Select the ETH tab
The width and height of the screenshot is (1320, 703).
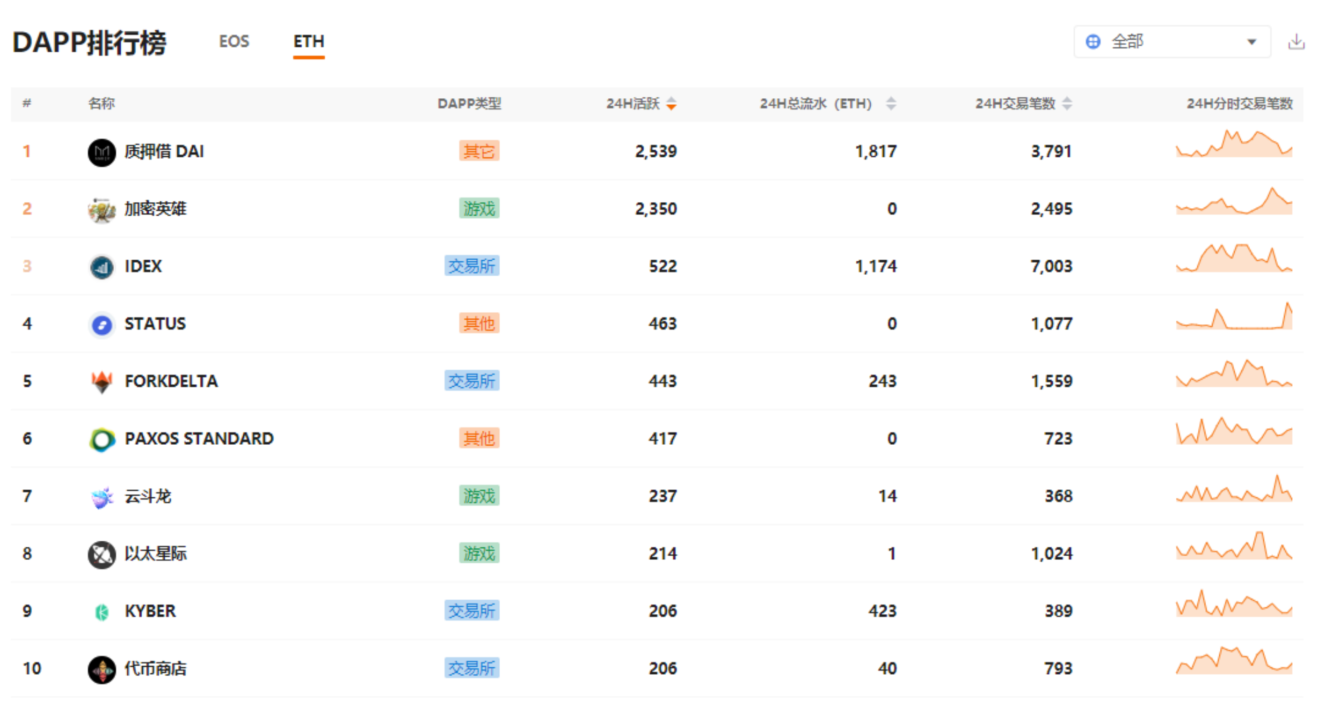[309, 42]
